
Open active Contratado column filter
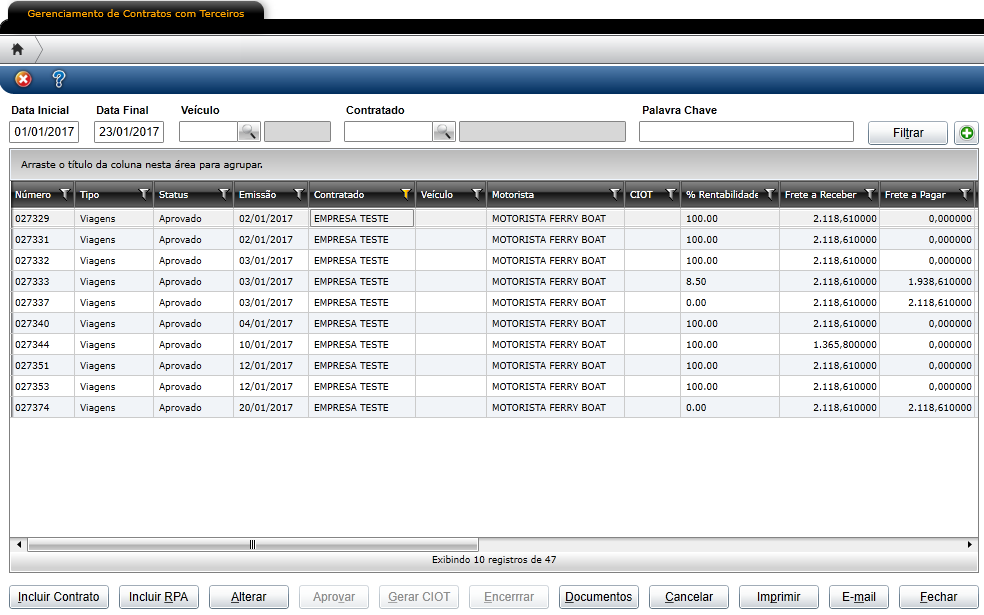click(x=405, y=195)
